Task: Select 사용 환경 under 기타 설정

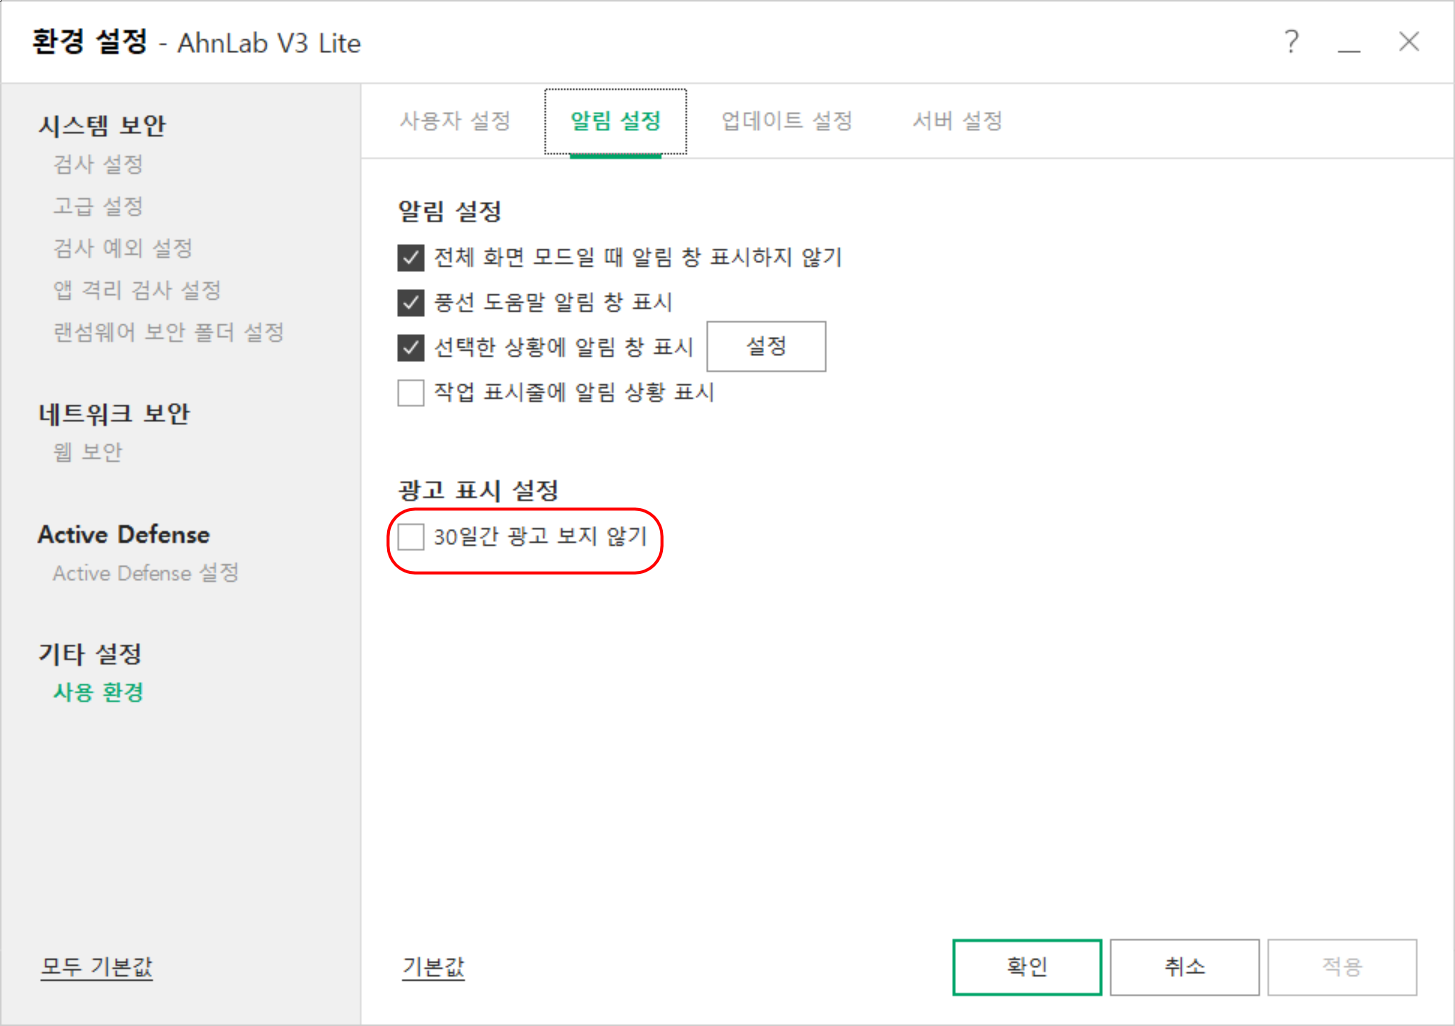Action: (98, 692)
